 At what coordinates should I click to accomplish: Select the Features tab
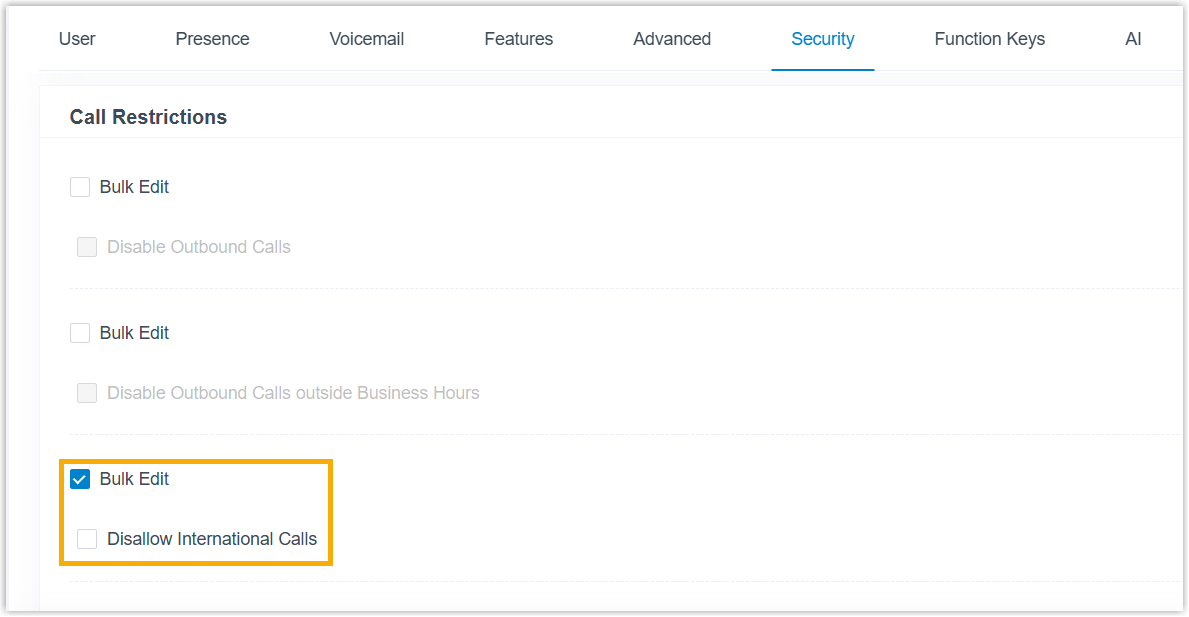click(x=518, y=39)
